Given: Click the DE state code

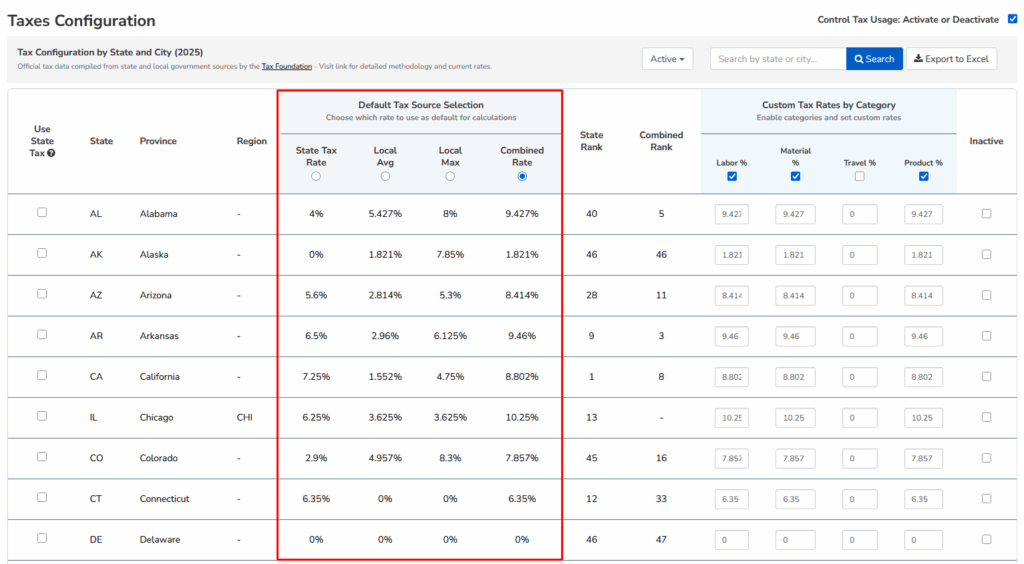Looking at the screenshot, I should pyautogui.click(x=96, y=539).
